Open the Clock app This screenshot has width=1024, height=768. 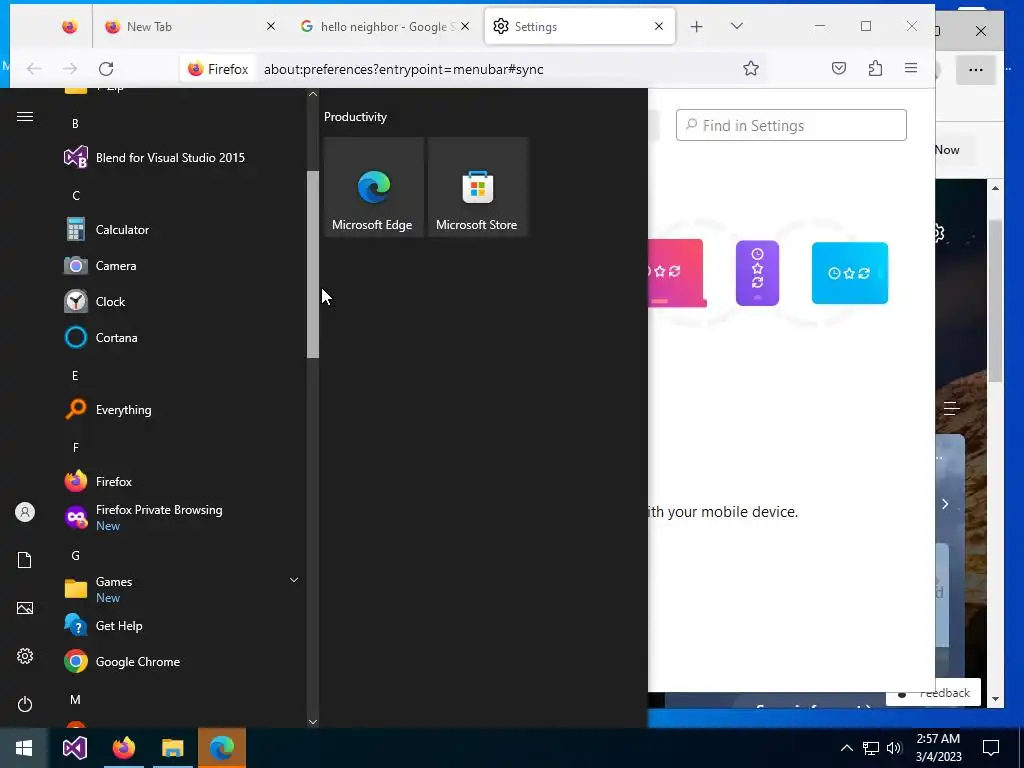pyautogui.click(x=95, y=302)
